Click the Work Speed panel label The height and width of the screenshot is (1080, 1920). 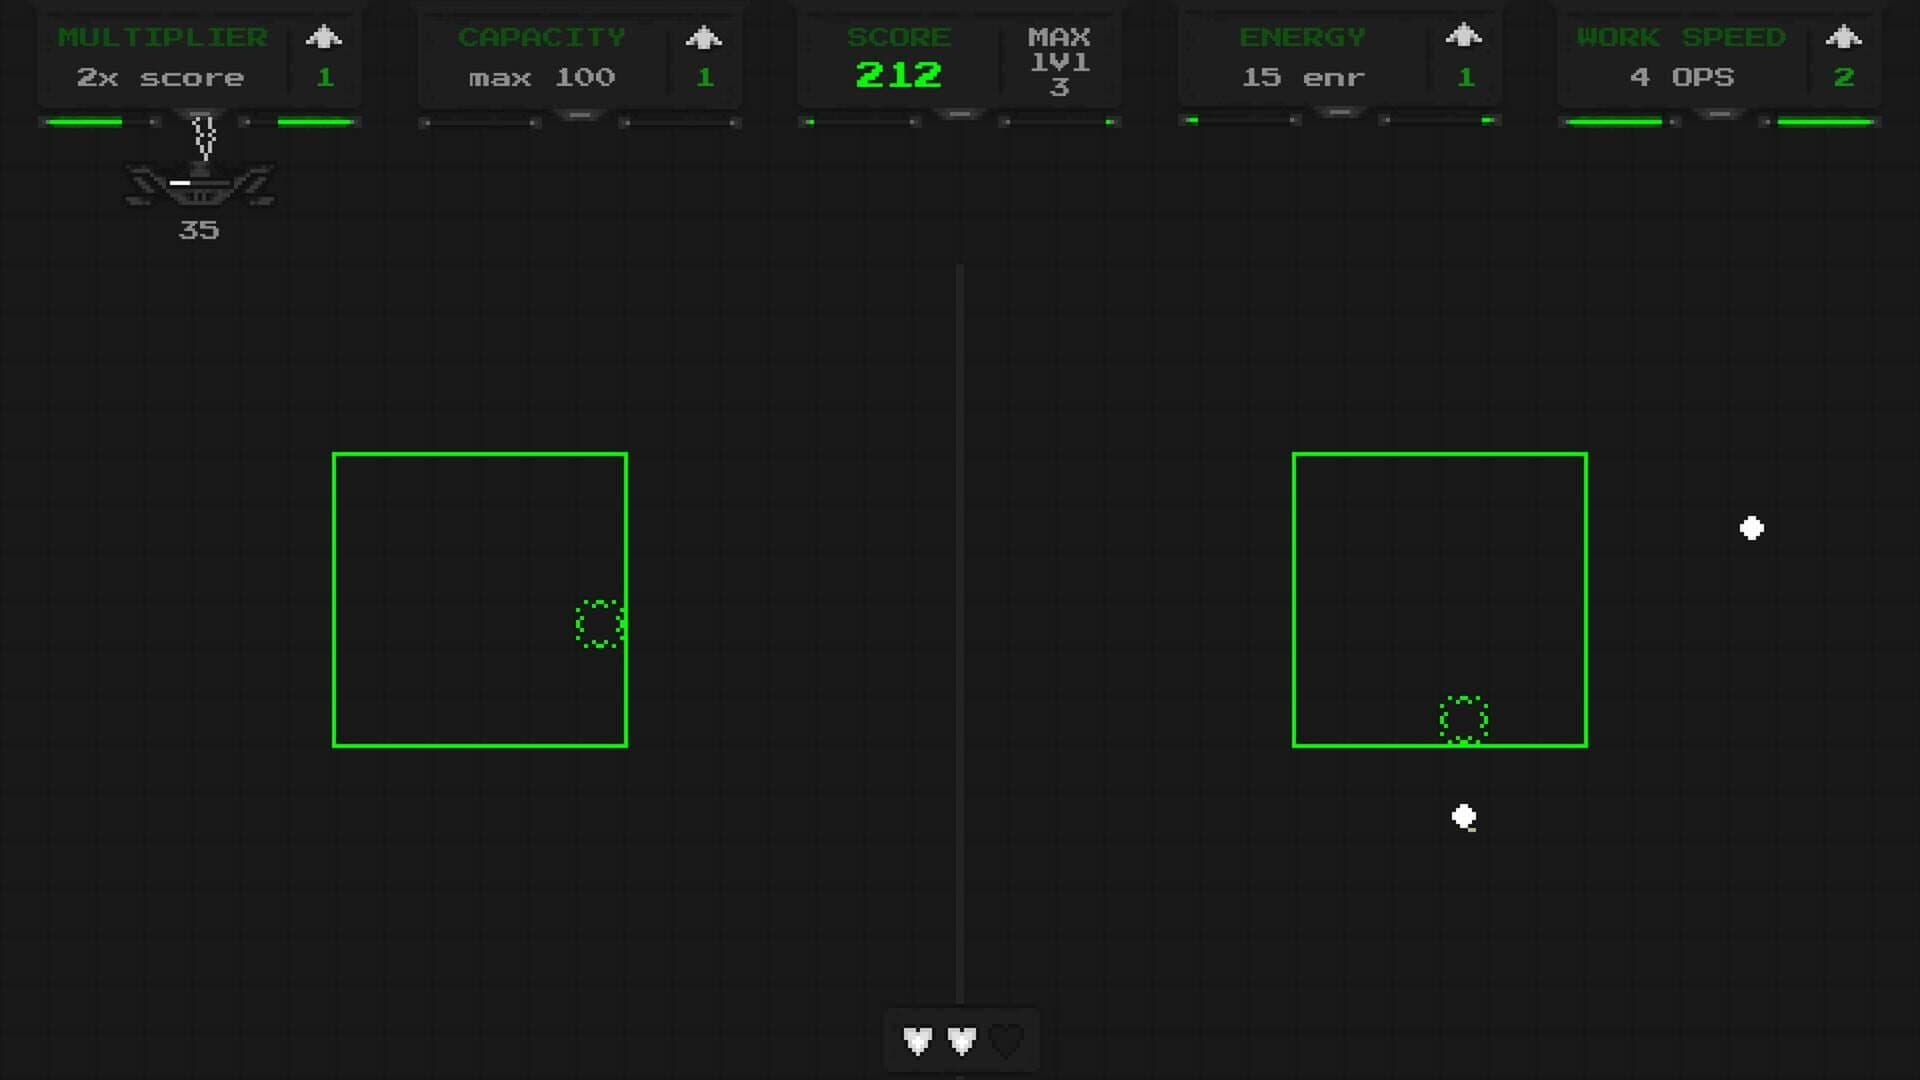point(1681,37)
